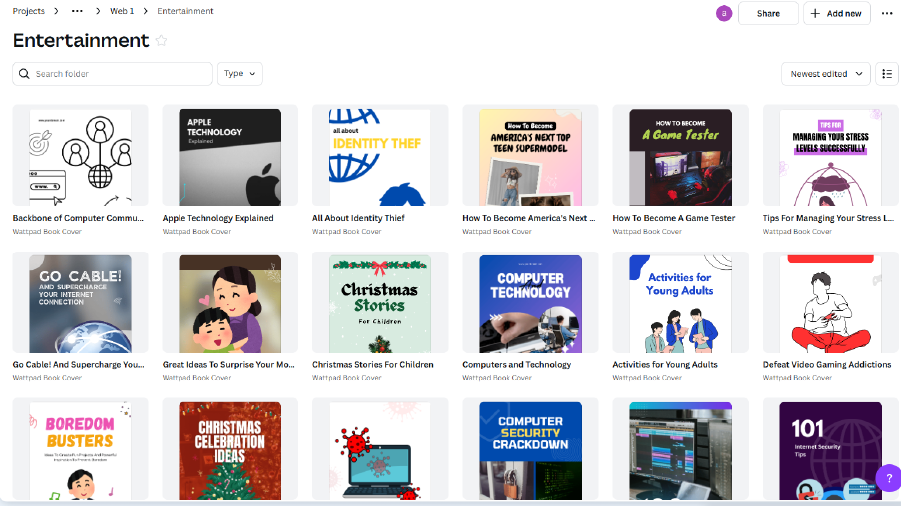Open Defeat Video Gaming Addictions design
This screenshot has width=901, height=506.
pyautogui.click(x=830, y=304)
